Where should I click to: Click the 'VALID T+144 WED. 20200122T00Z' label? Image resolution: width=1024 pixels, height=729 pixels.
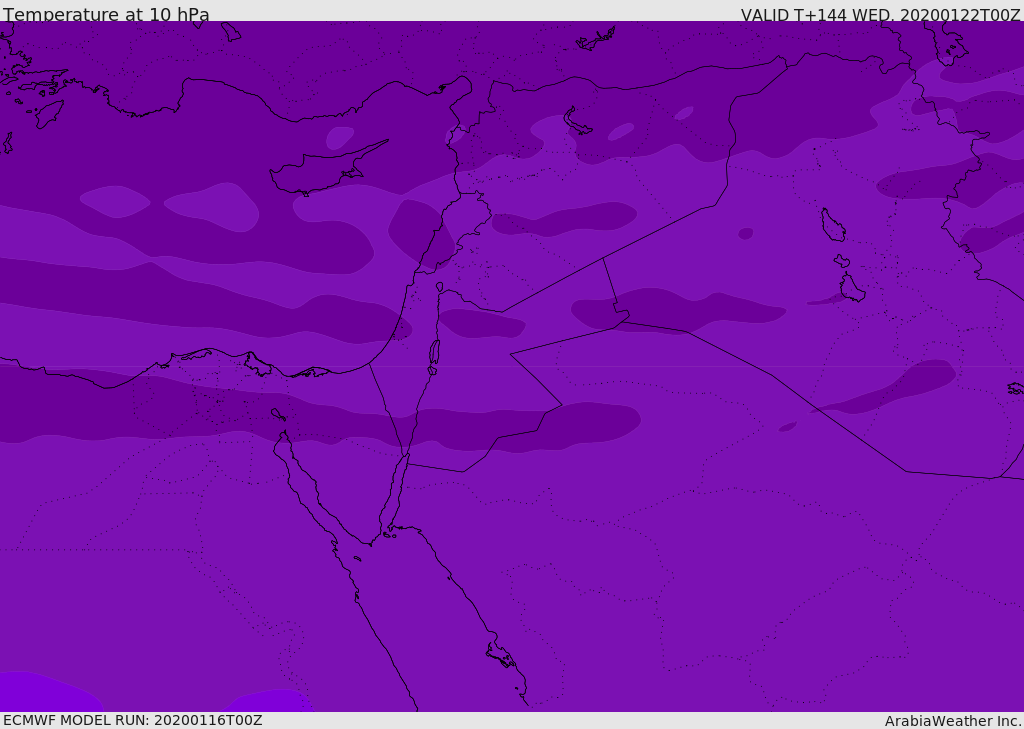tap(880, 14)
